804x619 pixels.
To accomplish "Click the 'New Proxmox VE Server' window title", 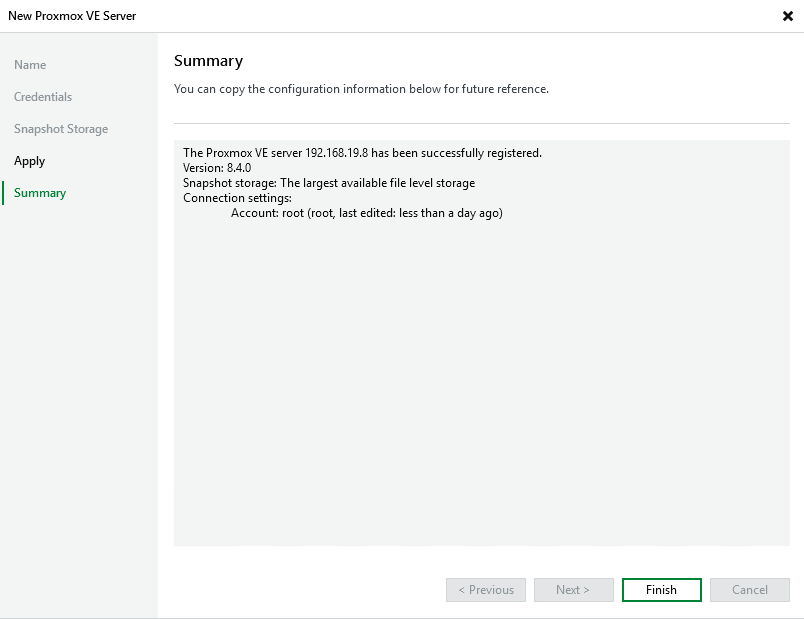I will [x=72, y=16].
